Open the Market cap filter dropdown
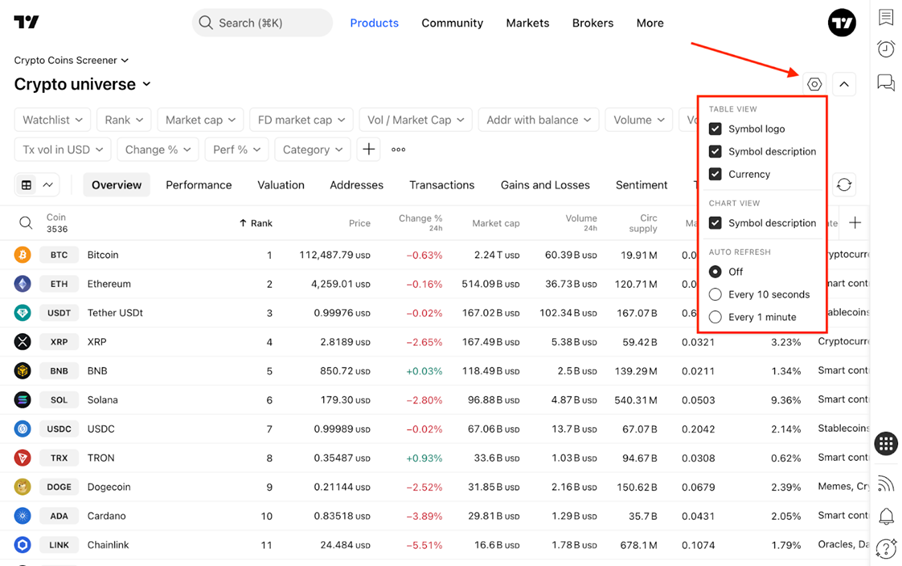This screenshot has width=902, height=566. click(x=200, y=120)
